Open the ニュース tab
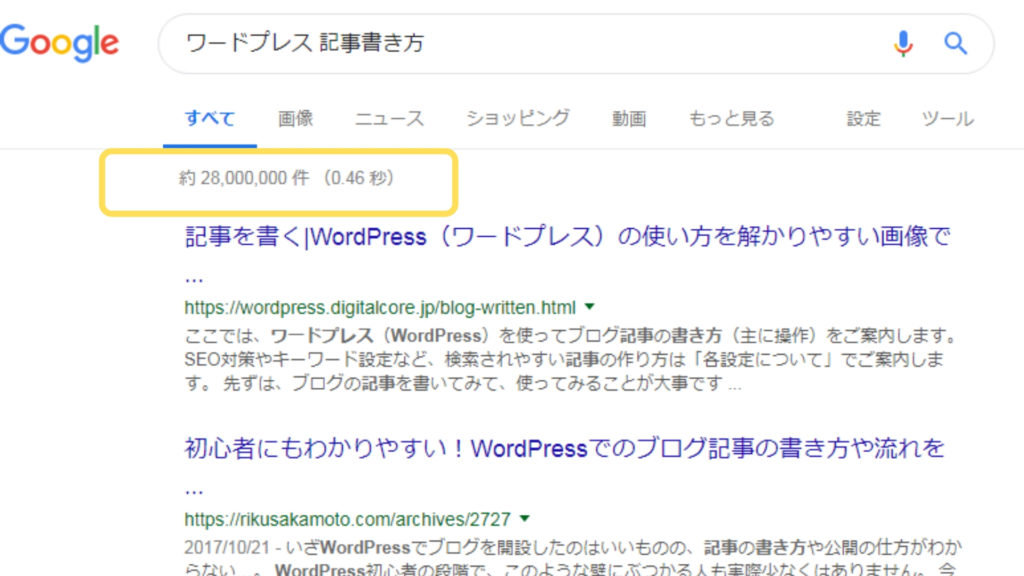The width and height of the screenshot is (1024, 576). [389, 119]
